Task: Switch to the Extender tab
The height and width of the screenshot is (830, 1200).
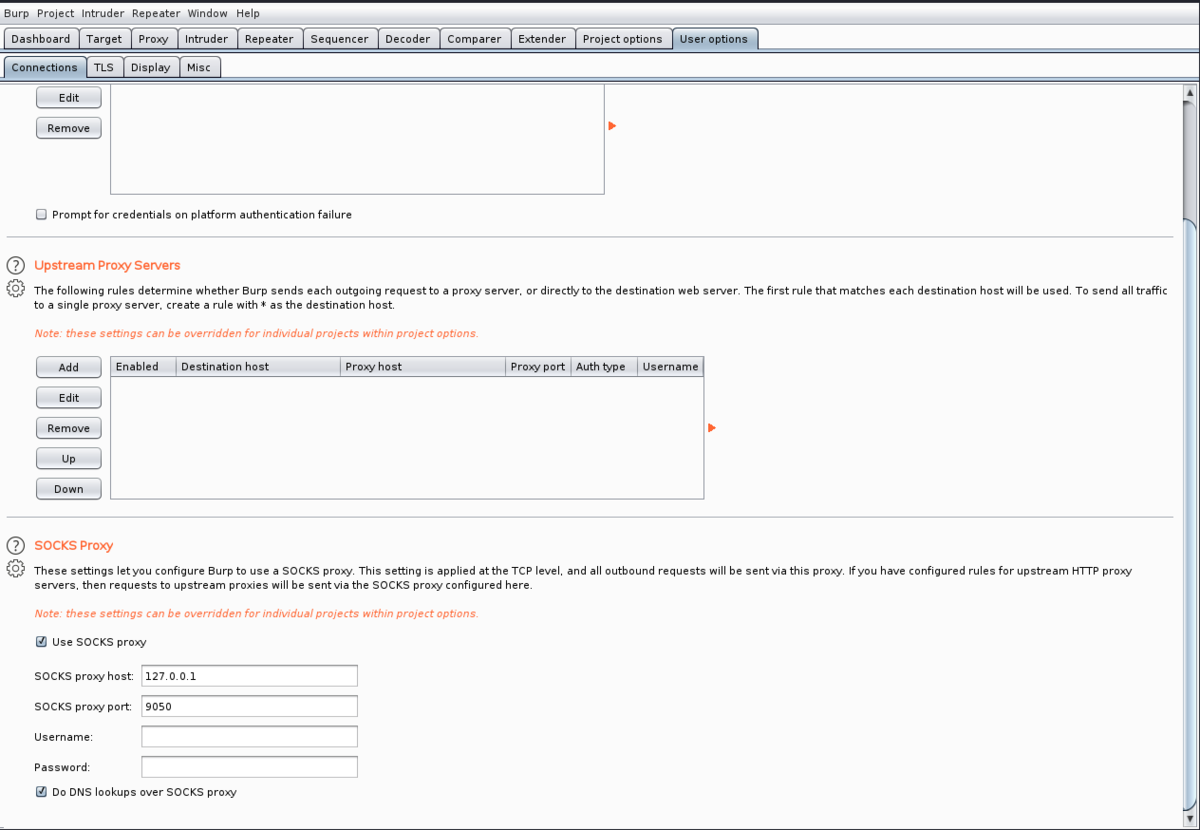Action: 543,39
